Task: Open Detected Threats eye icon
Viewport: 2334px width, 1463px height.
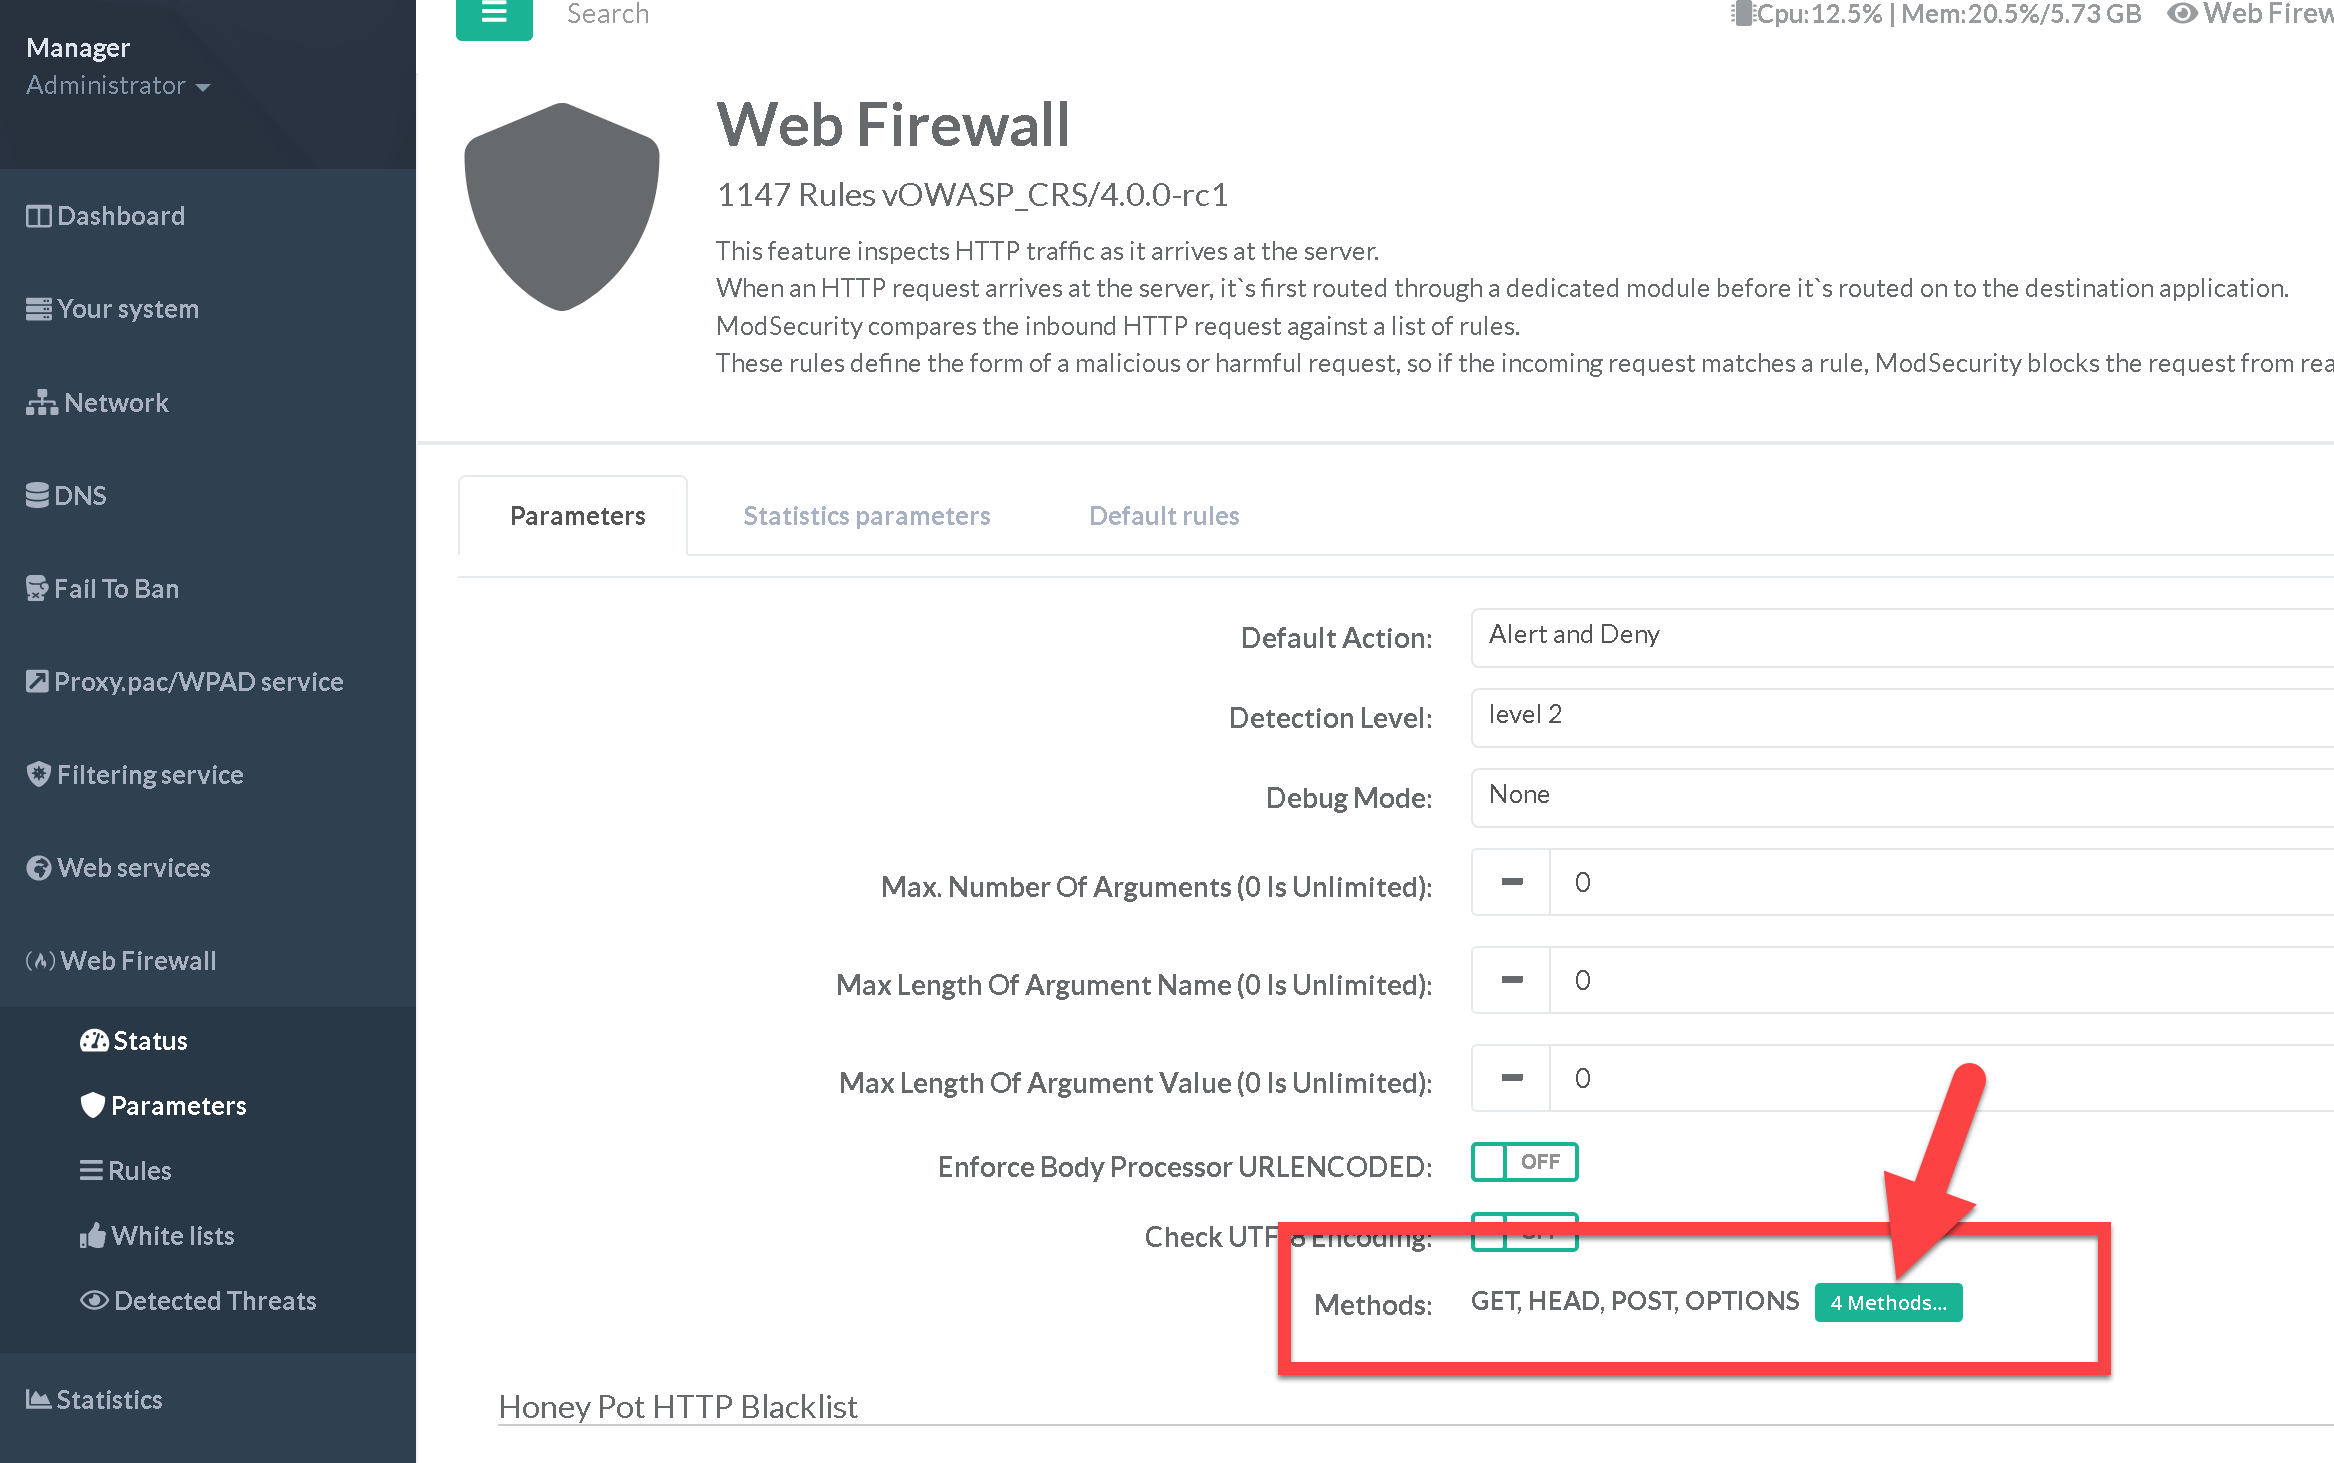Action: (94, 1301)
